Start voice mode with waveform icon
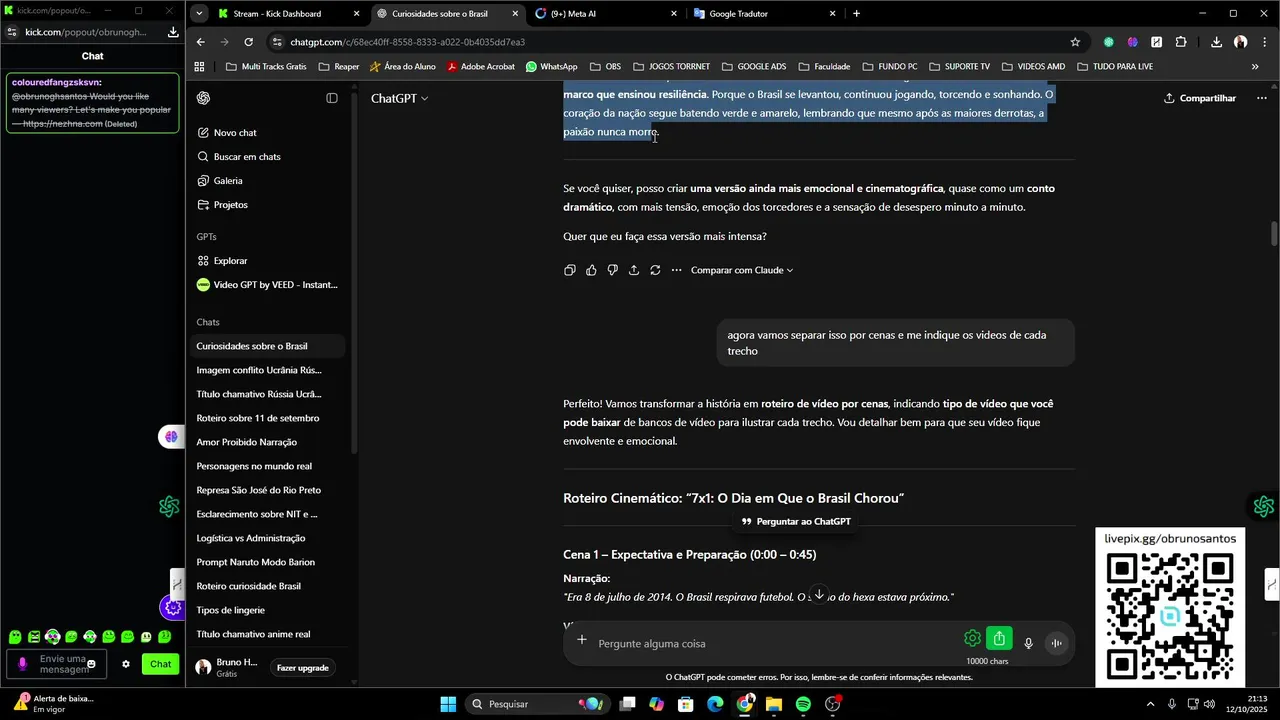Image resolution: width=1280 pixels, height=720 pixels. [x=1056, y=644]
